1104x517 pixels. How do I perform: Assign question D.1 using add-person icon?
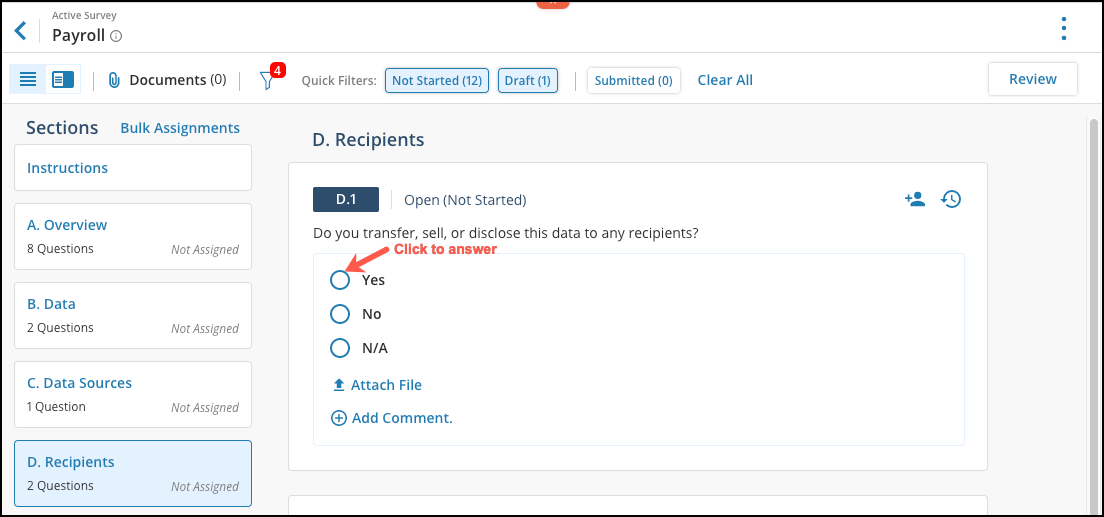914,199
